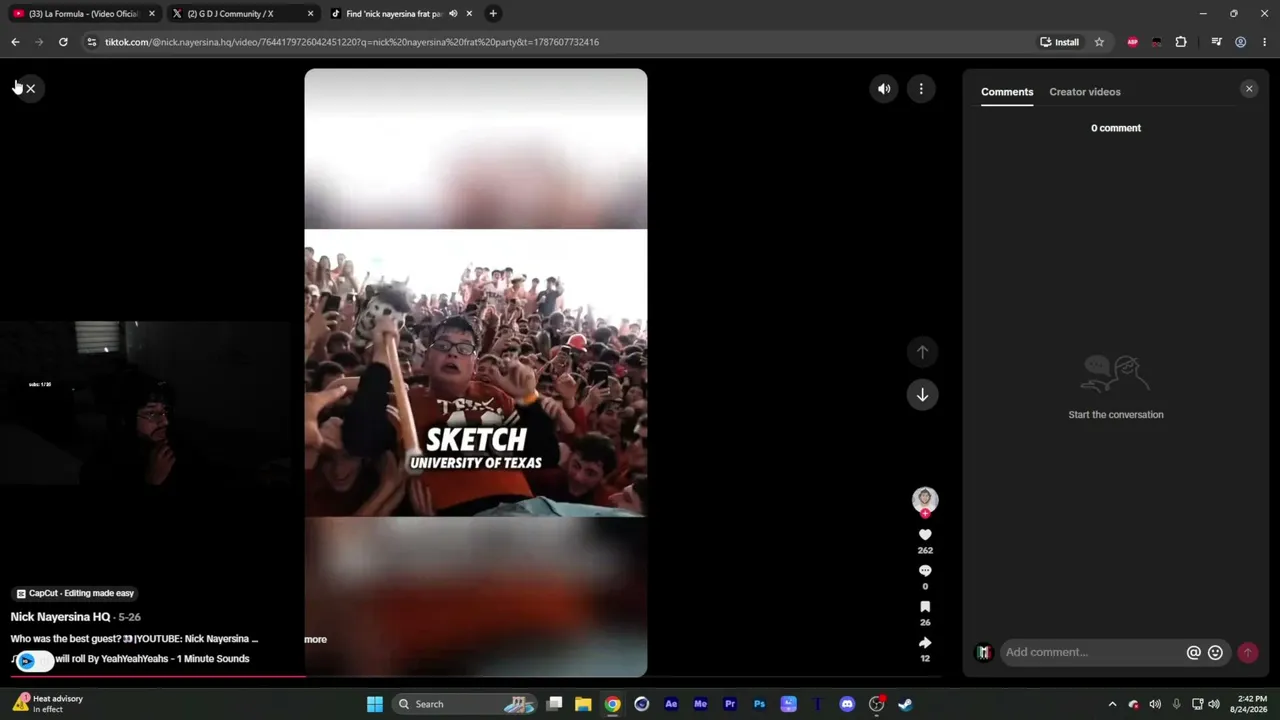Open File Explorer from the taskbar
The image size is (1280, 720).
click(x=583, y=704)
